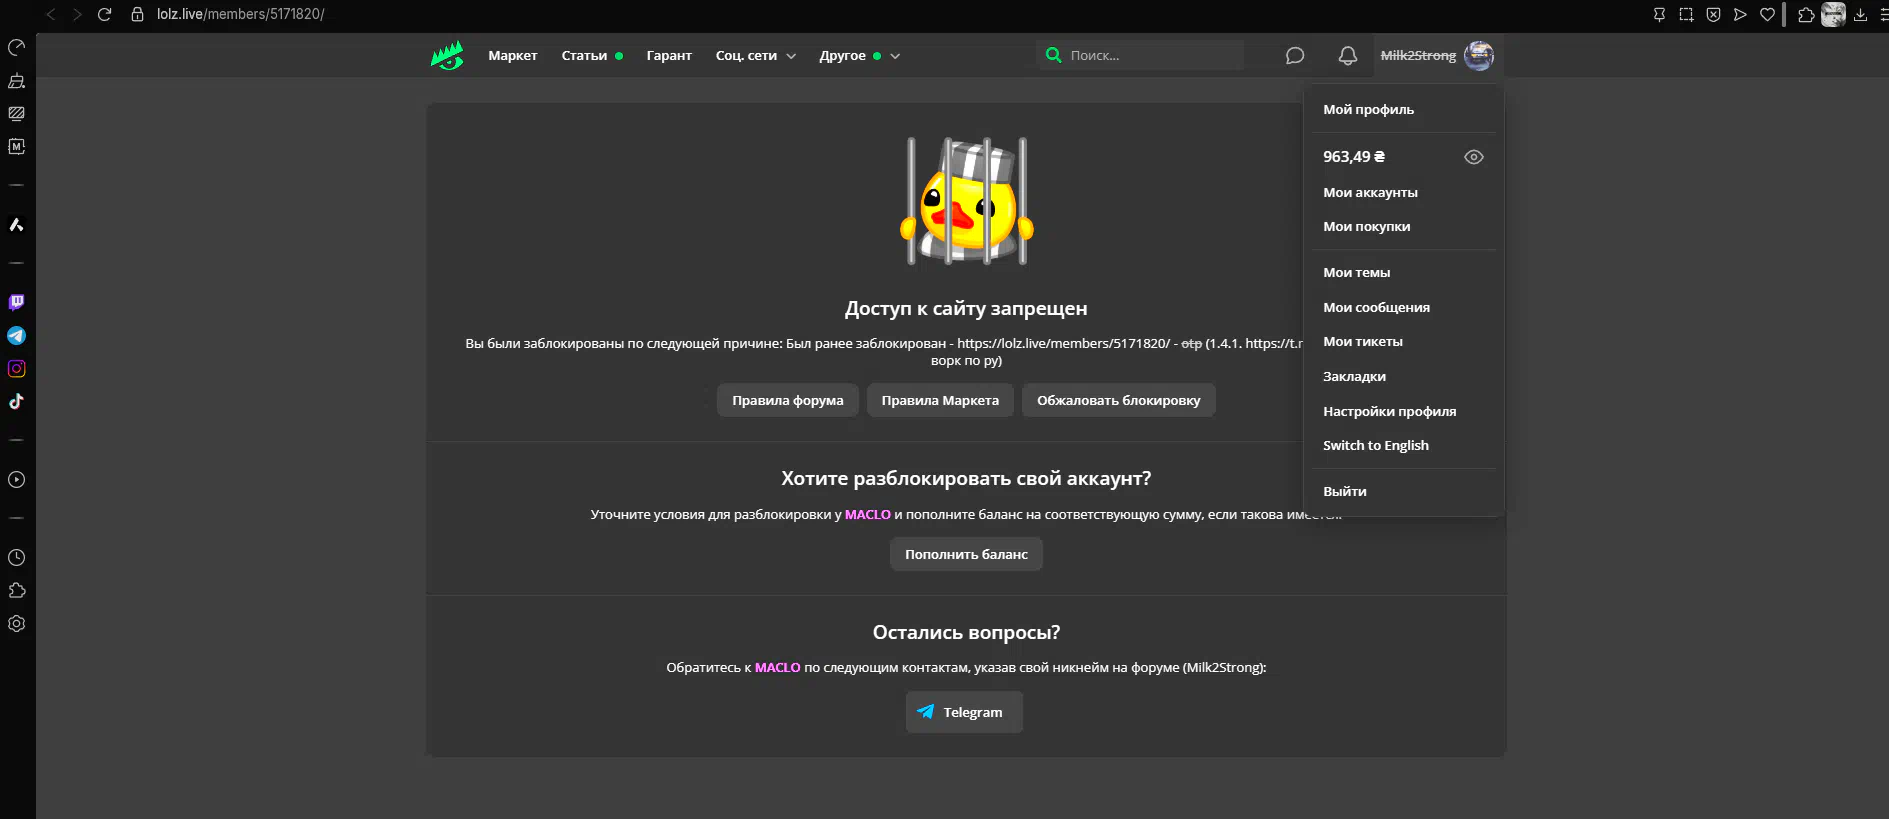Open History clock icon in sidebar

pos(16,558)
